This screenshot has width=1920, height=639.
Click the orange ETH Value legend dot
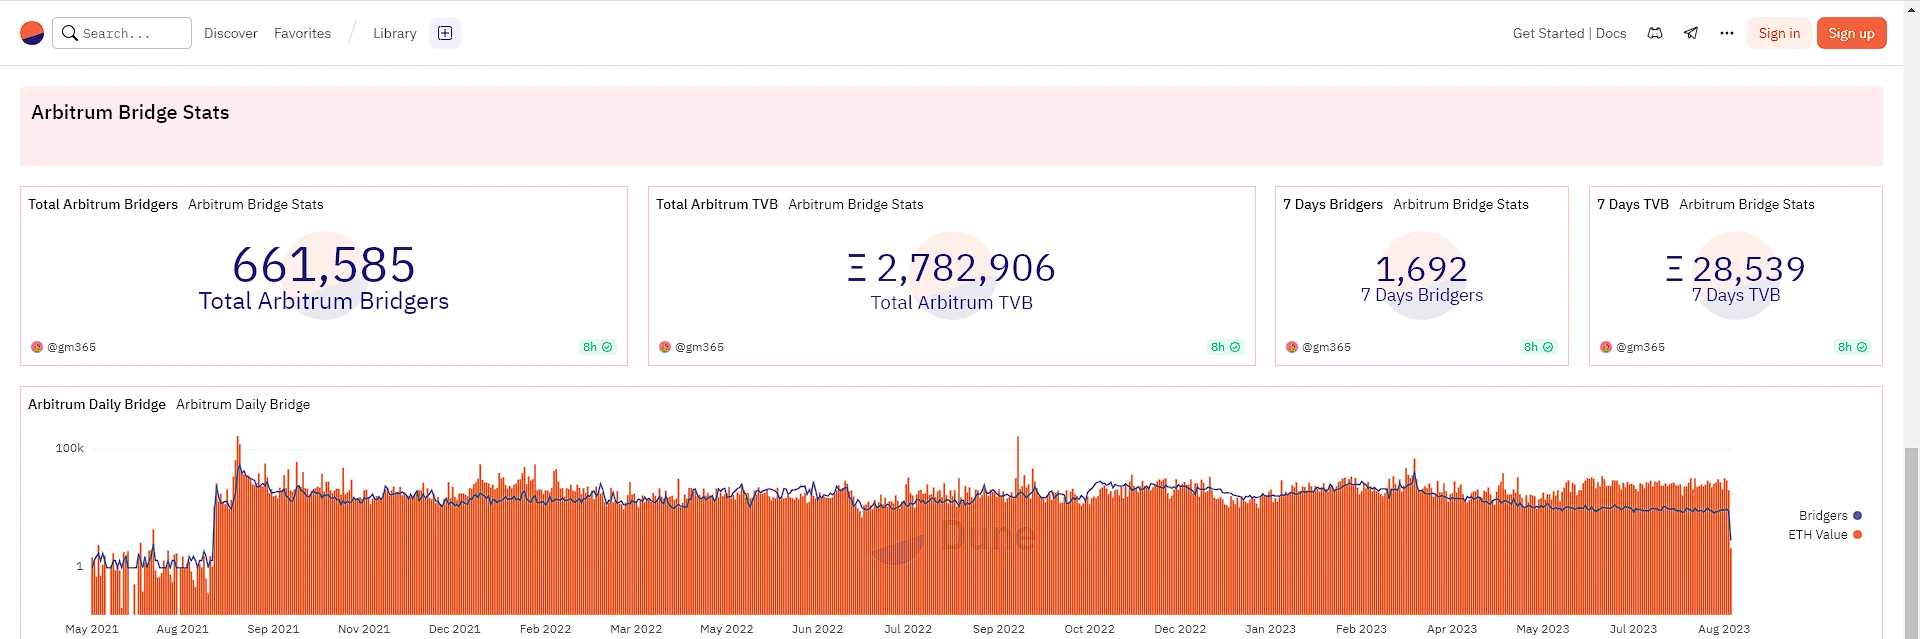pos(1857,535)
